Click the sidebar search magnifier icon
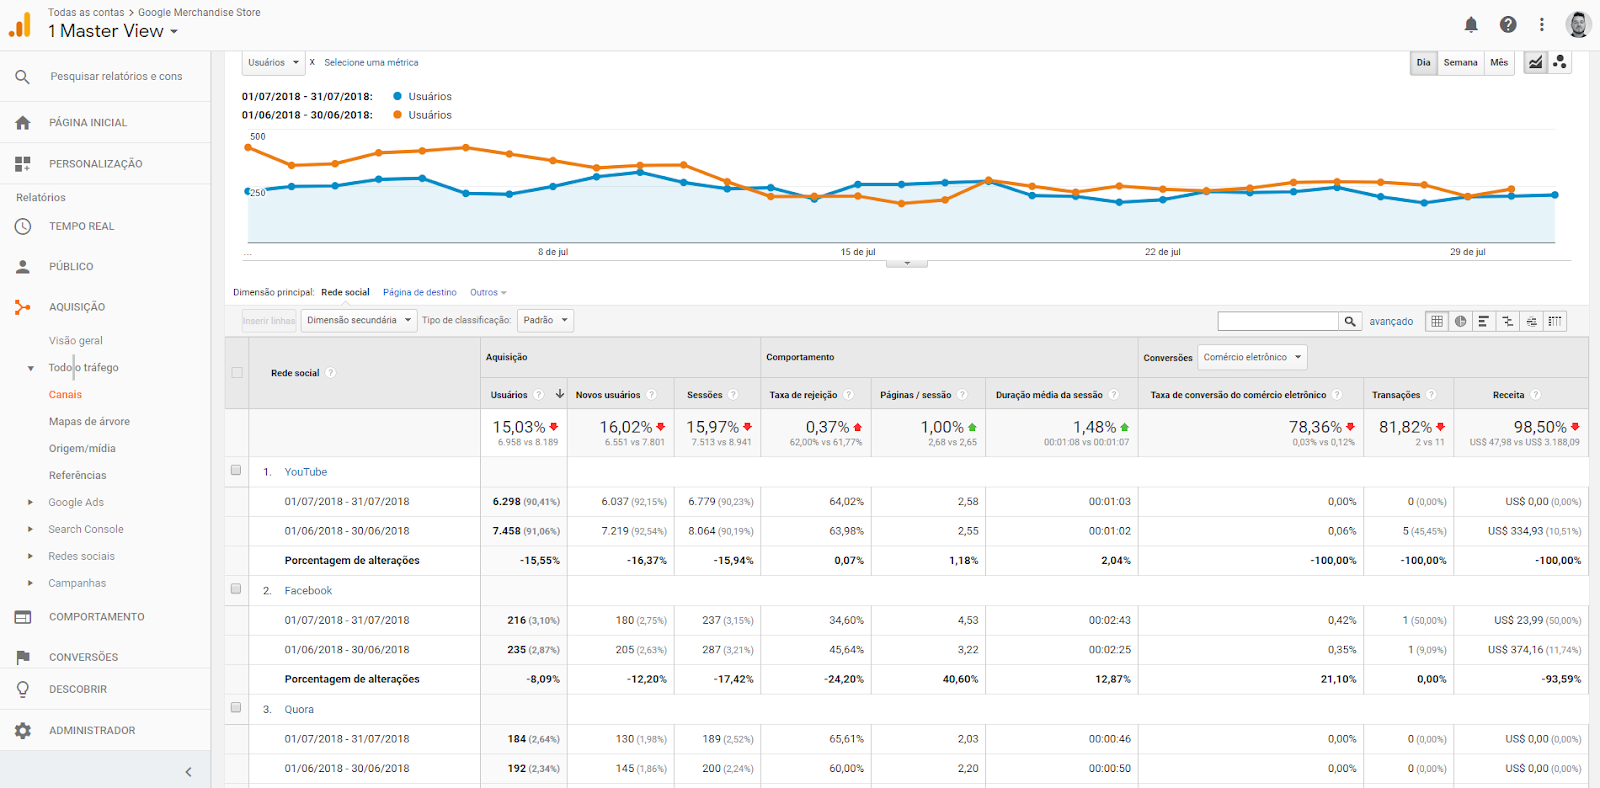Image resolution: width=1600 pixels, height=788 pixels. tap(22, 77)
